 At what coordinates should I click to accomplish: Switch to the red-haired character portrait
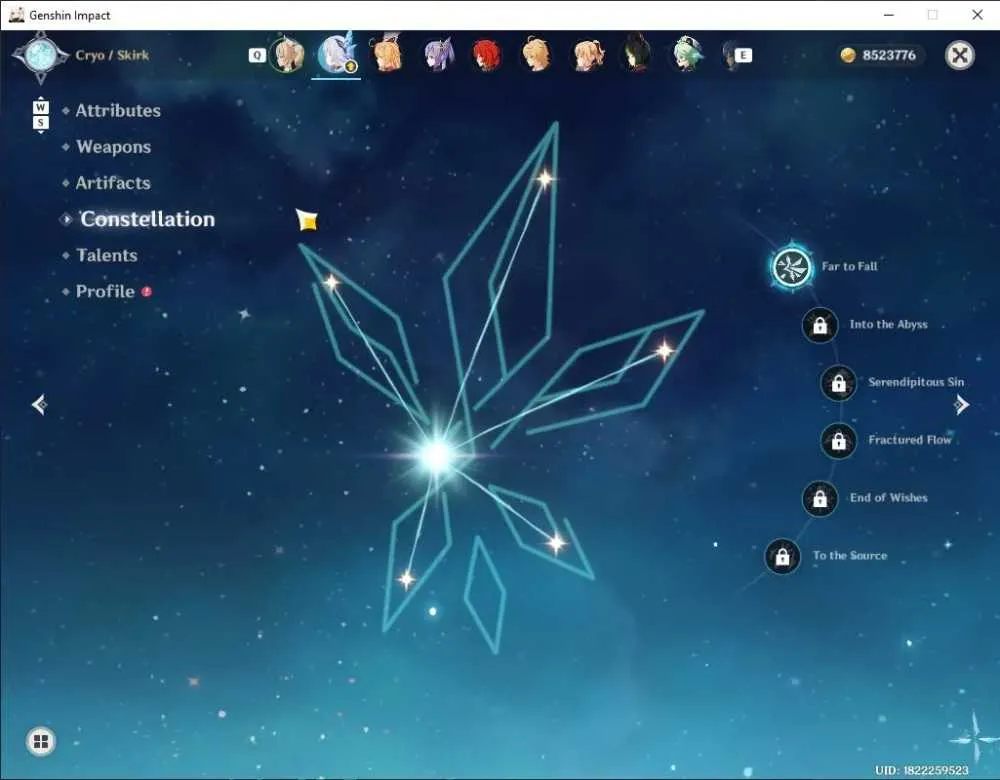click(487, 55)
